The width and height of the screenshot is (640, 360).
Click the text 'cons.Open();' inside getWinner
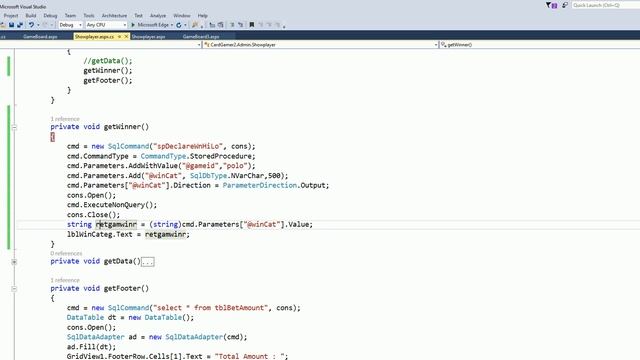pyautogui.click(x=91, y=195)
